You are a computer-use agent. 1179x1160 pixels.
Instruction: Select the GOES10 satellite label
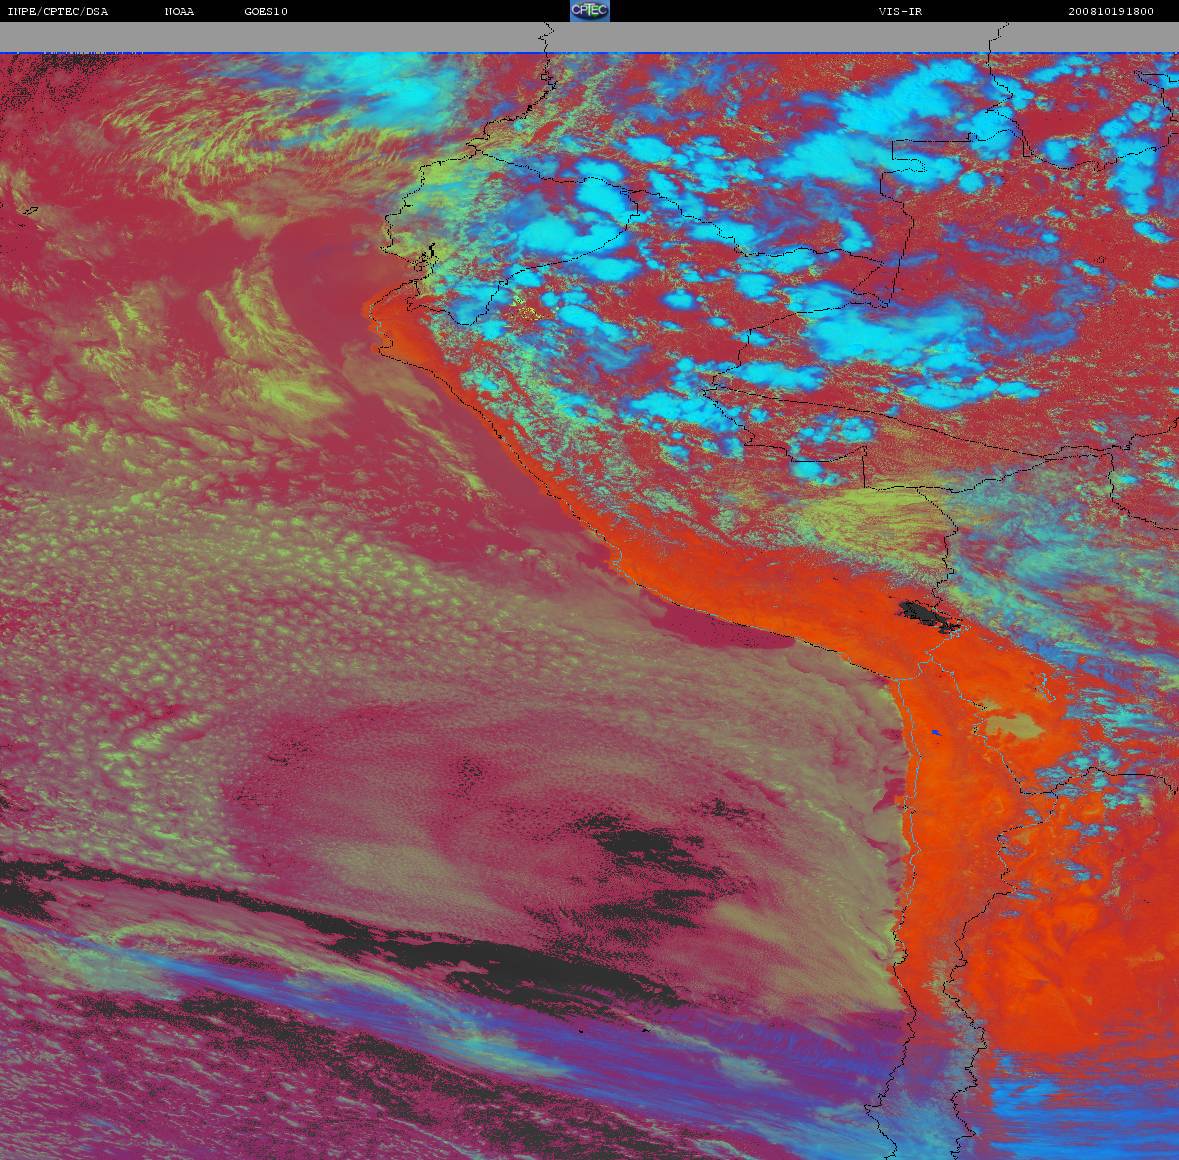tap(266, 11)
